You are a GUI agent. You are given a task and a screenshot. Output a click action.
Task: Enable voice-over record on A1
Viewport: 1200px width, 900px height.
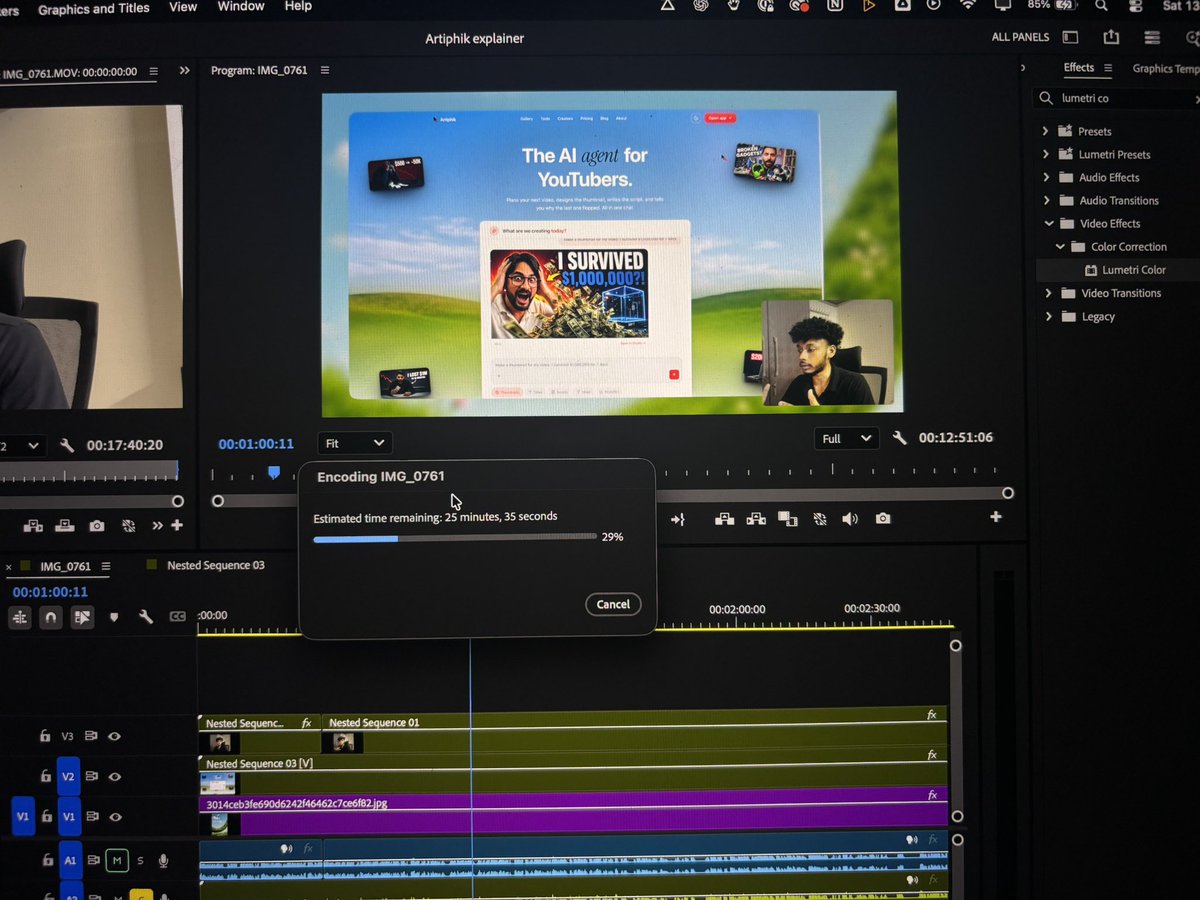[x=163, y=860]
